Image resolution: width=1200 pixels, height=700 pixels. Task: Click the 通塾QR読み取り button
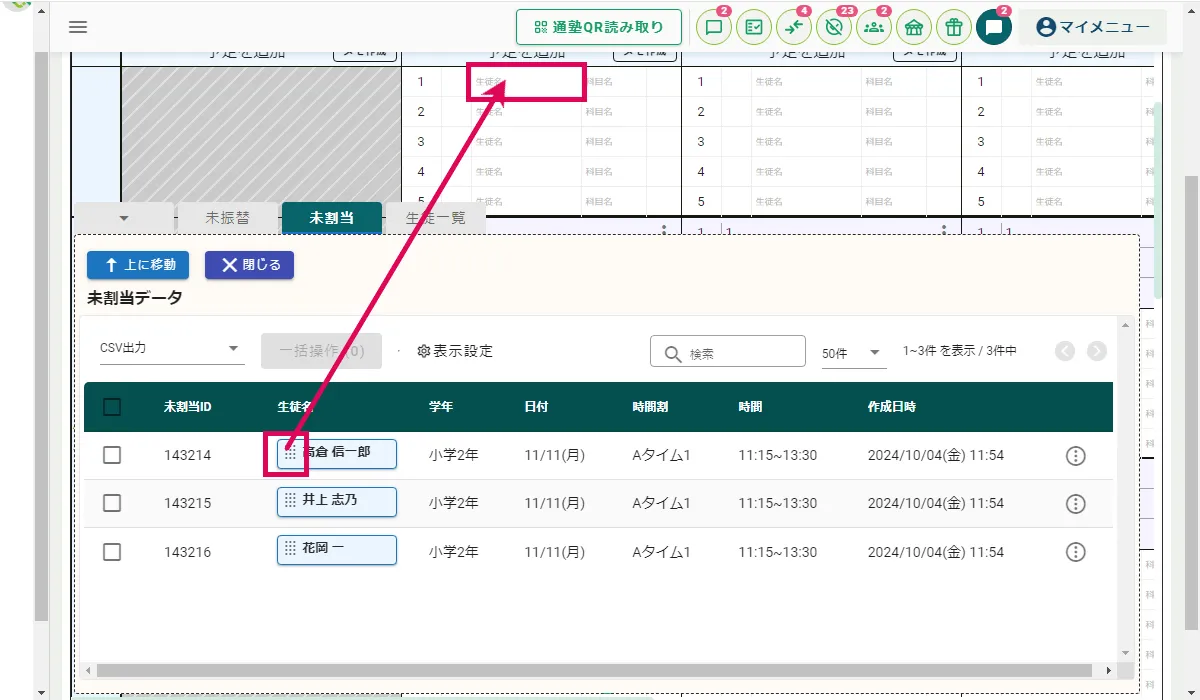pyautogui.click(x=599, y=27)
